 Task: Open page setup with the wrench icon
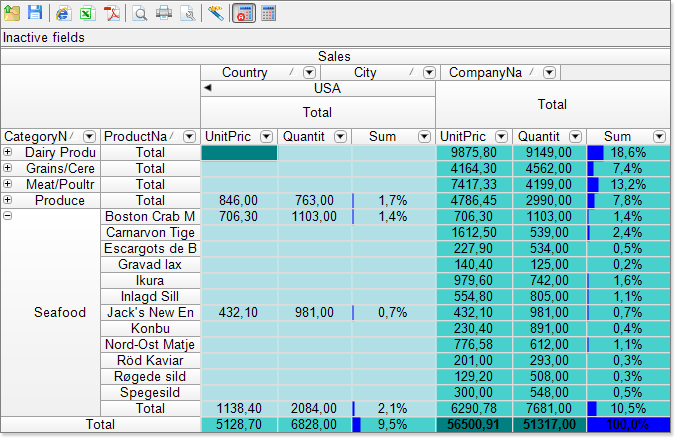point(188,13)
